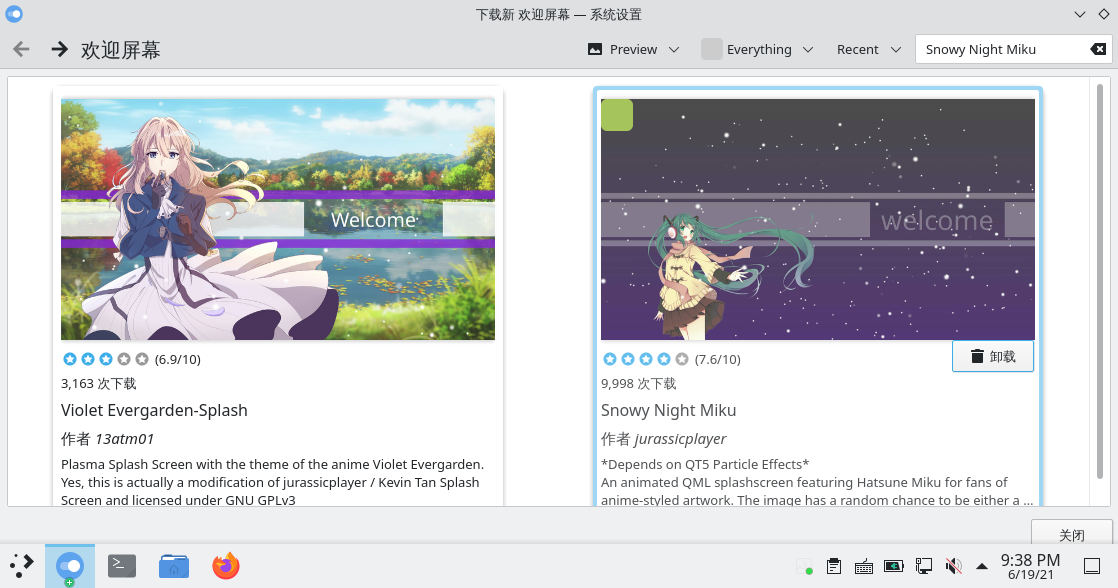Screen dimensions: 1118x588
Task: Open Konsole terminal from the taskbar
Action: (x=122, y=566)
